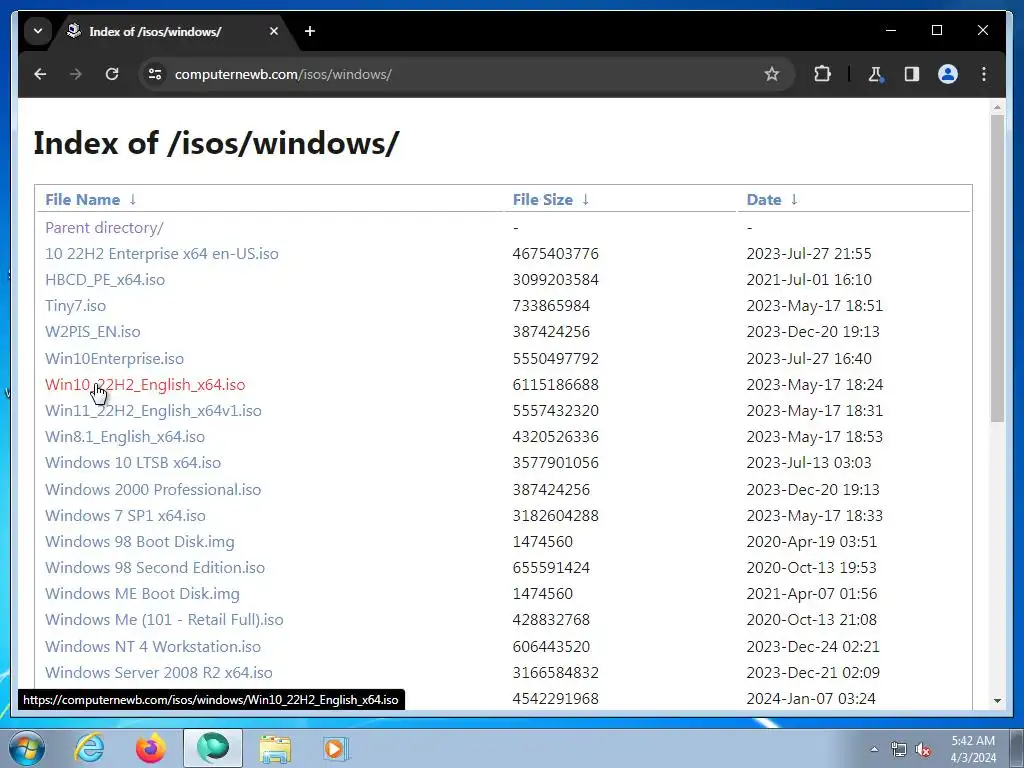Screen dimensions: 1024x768
Task: View site information icon in address bar
Action: [155, 74]
